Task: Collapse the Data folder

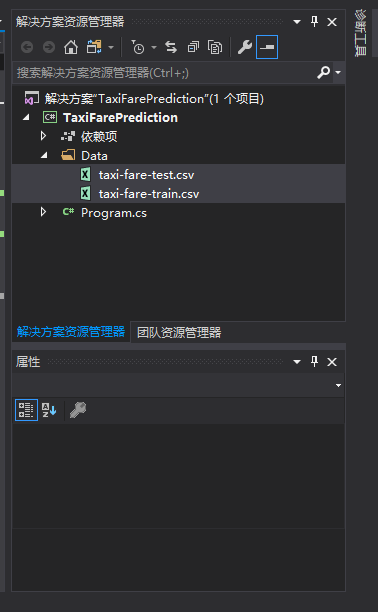Action: [44, 155]
